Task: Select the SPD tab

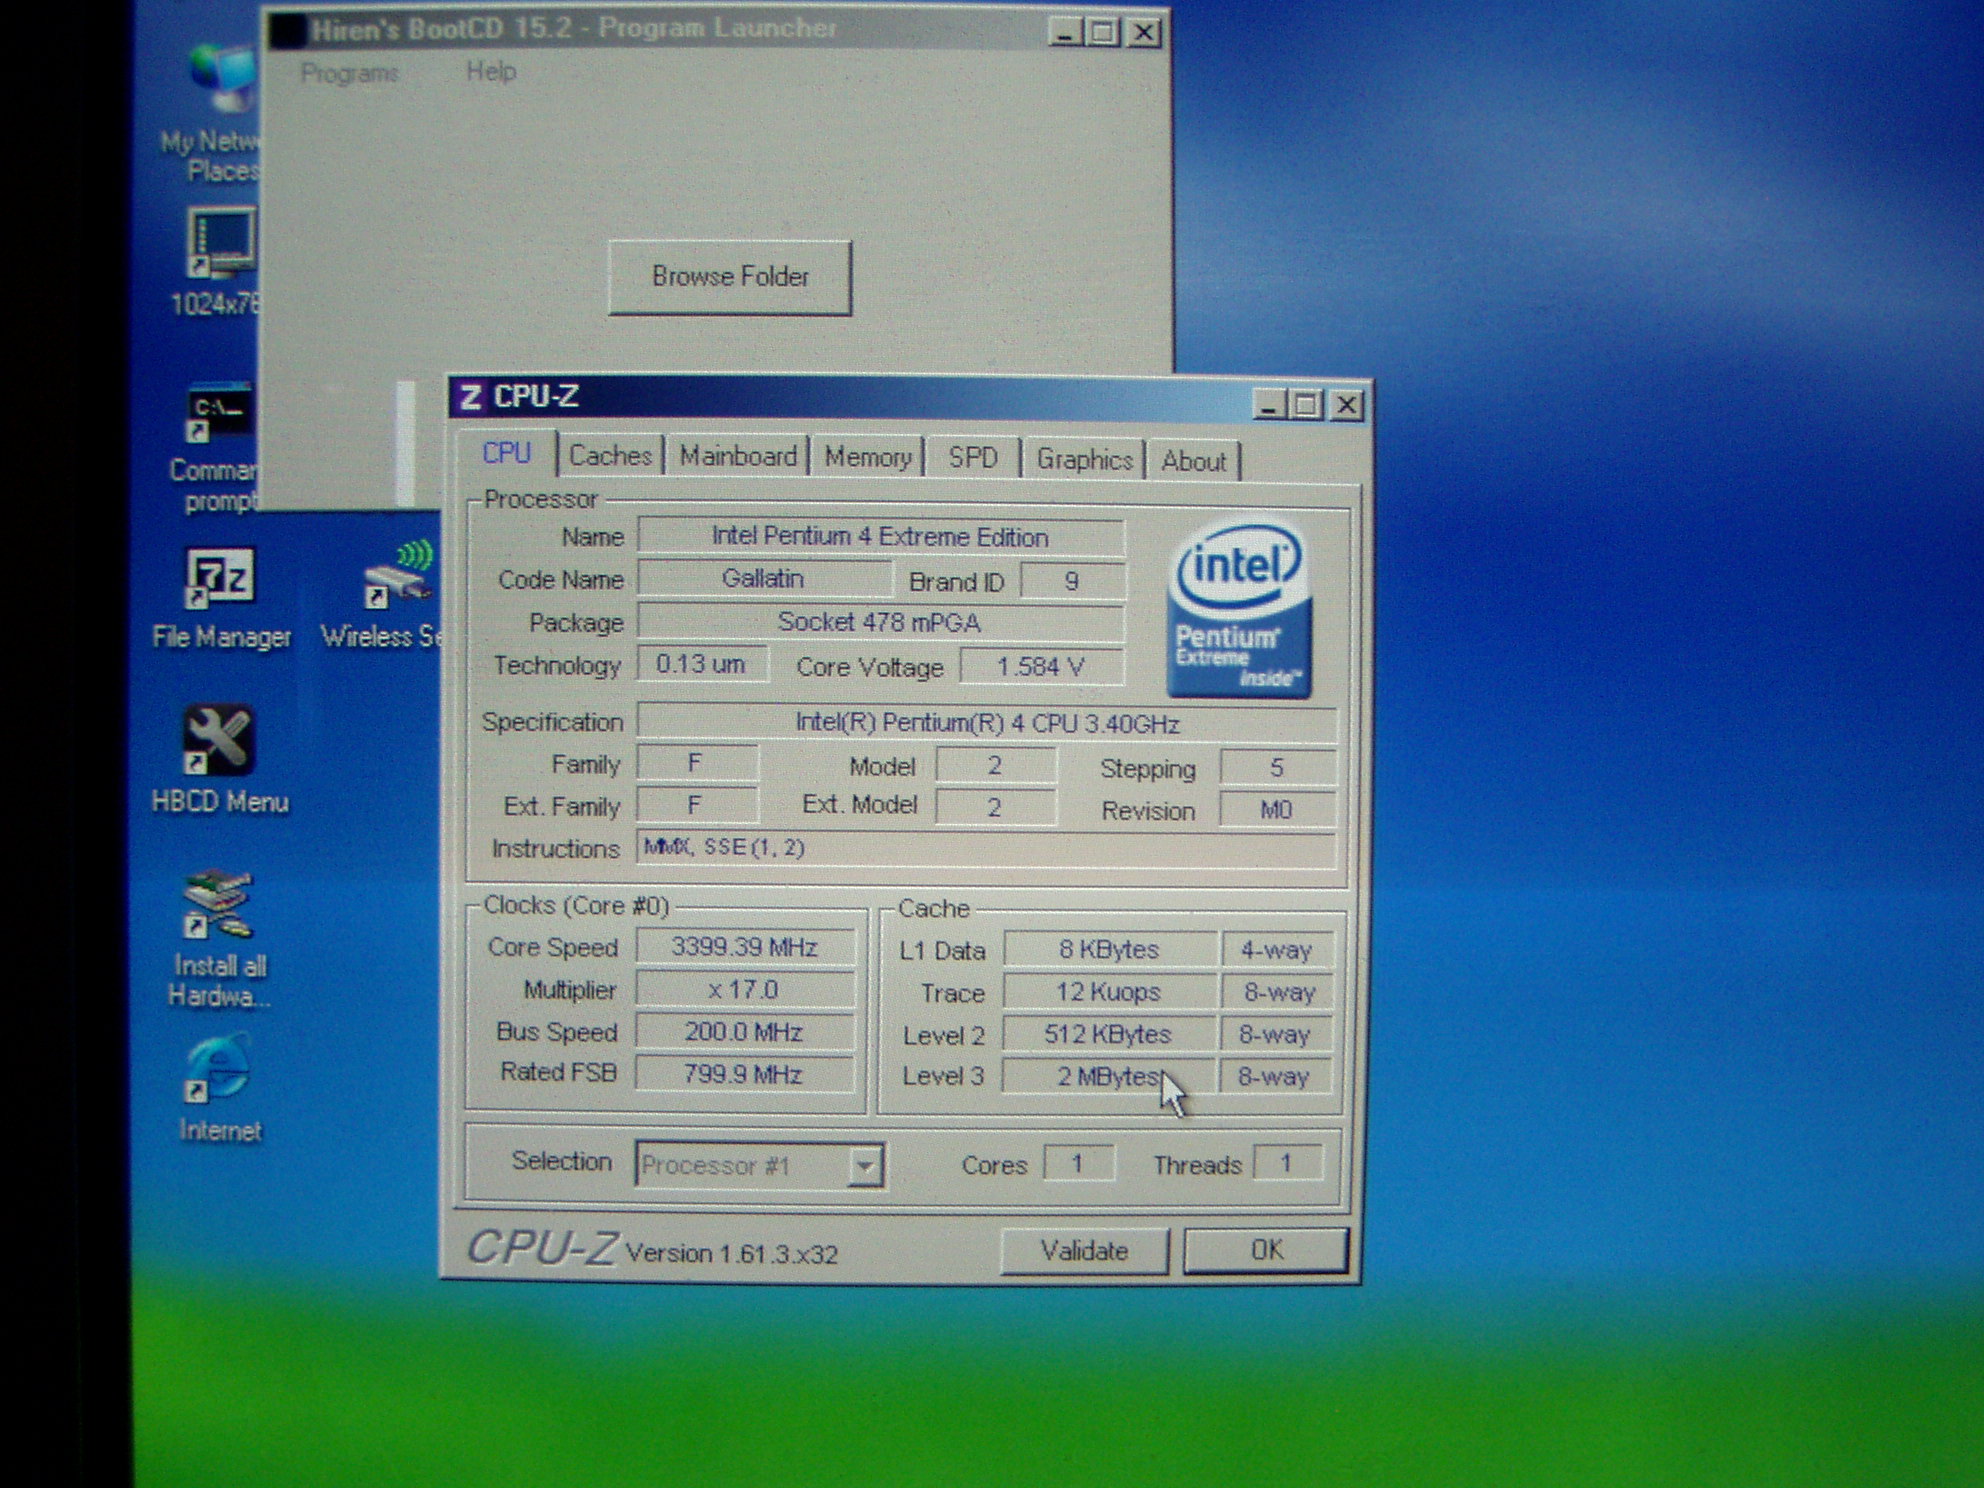Action: tap(972, 459)
